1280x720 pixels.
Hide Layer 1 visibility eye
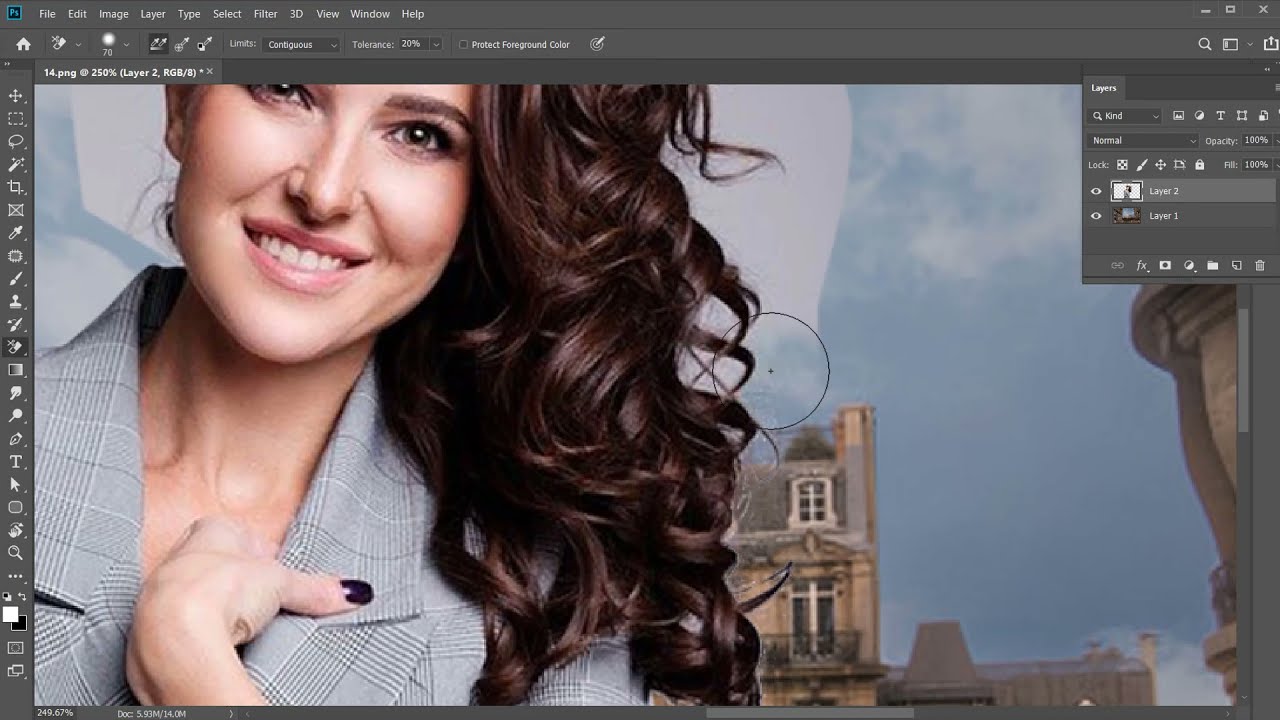pos(1096,216)
